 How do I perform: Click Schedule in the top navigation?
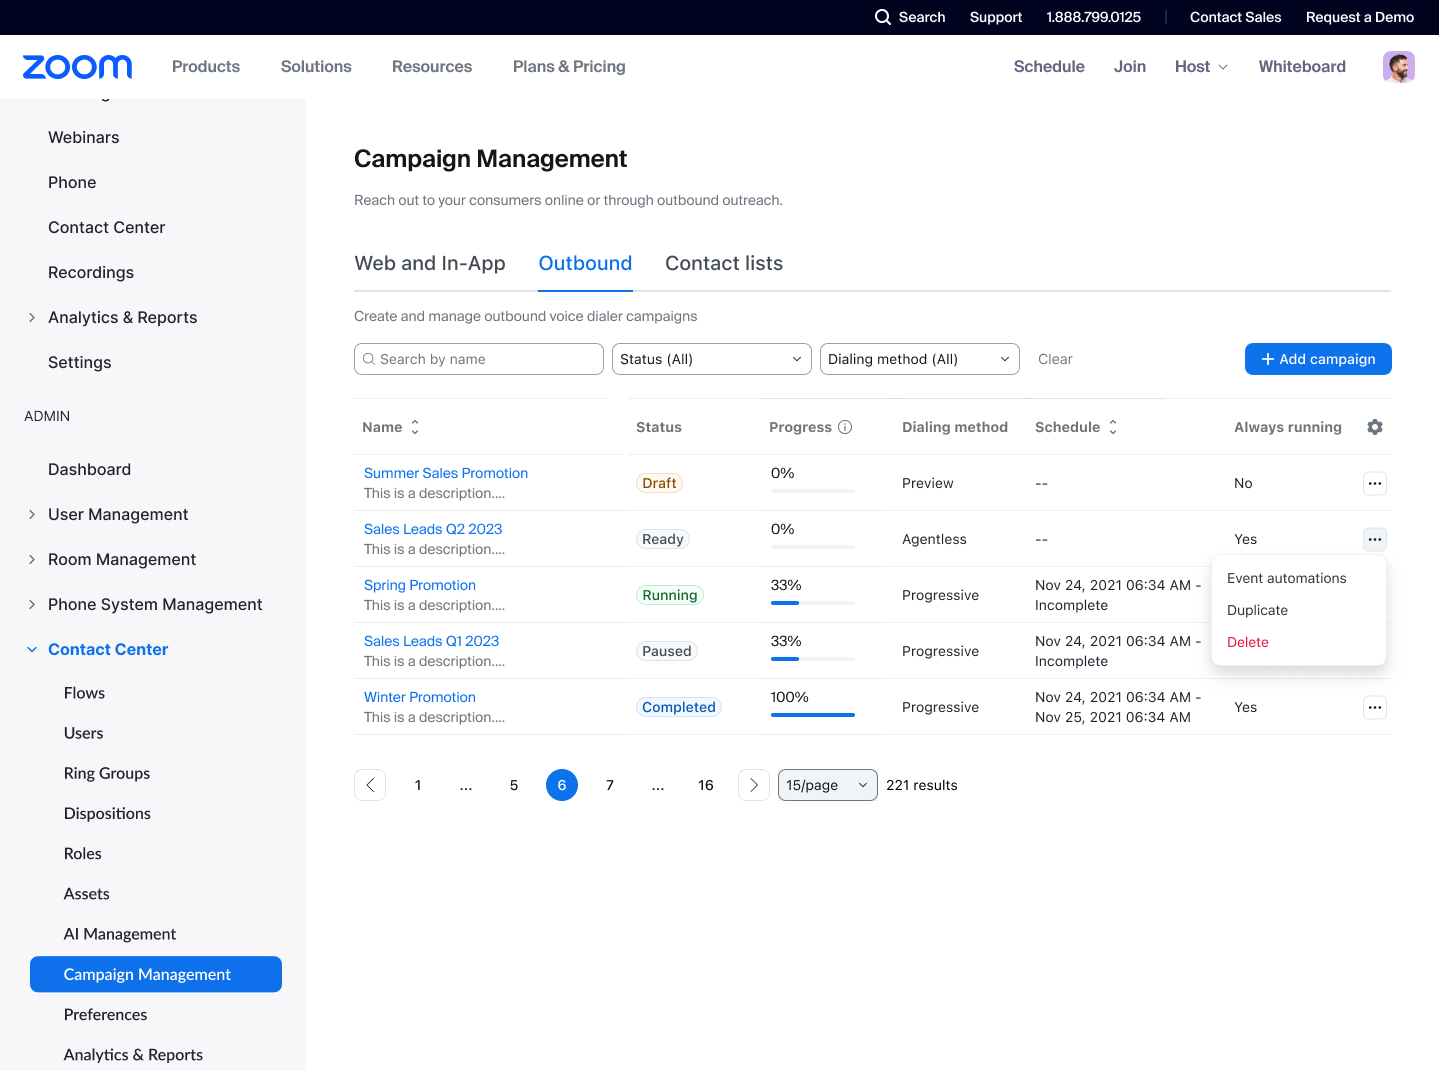1049,67
